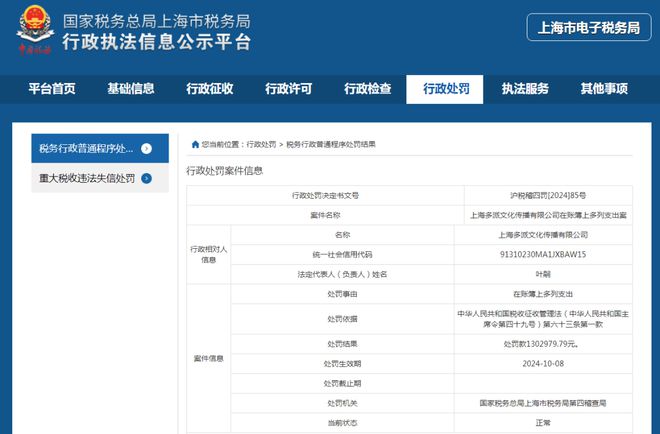This screenshot has width=660, height=434.
Task: Click effective date 2024-10-08
Action: tap(543, 364)
